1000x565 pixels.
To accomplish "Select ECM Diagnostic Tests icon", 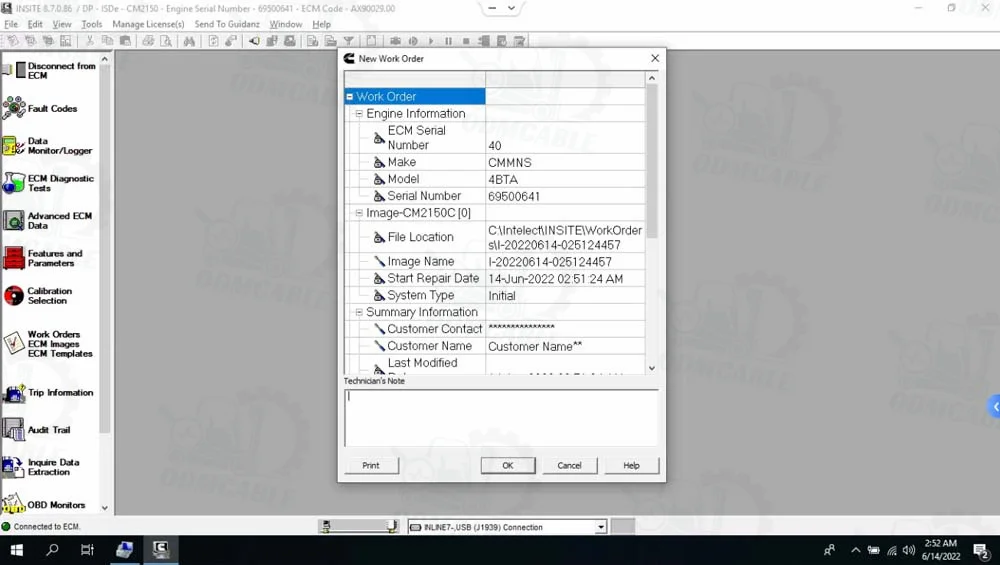I will pyautogui.click(x=14, y=184).
